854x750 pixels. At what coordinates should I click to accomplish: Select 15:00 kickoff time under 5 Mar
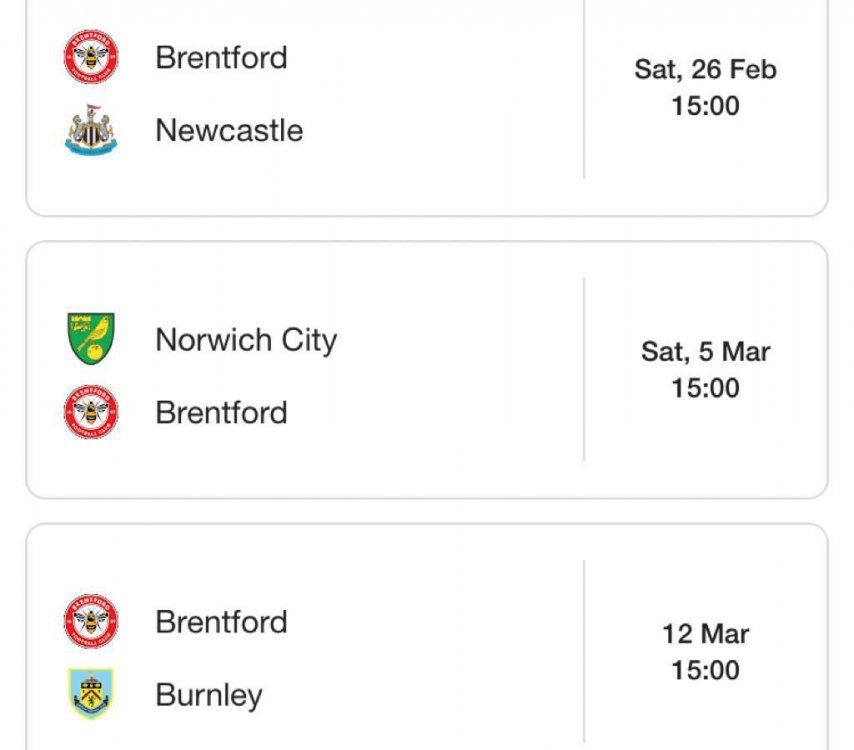coord(705,387)
